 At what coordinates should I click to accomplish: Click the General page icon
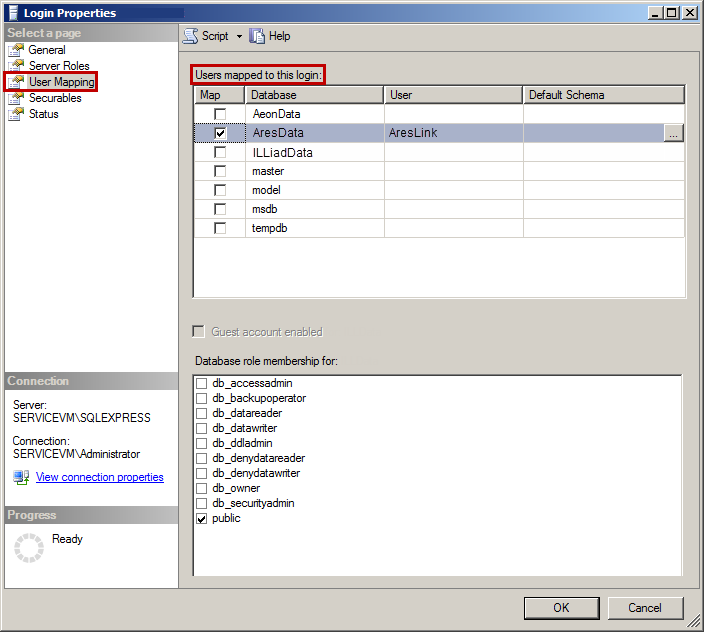pyautogui.click(x=16, y=50)
